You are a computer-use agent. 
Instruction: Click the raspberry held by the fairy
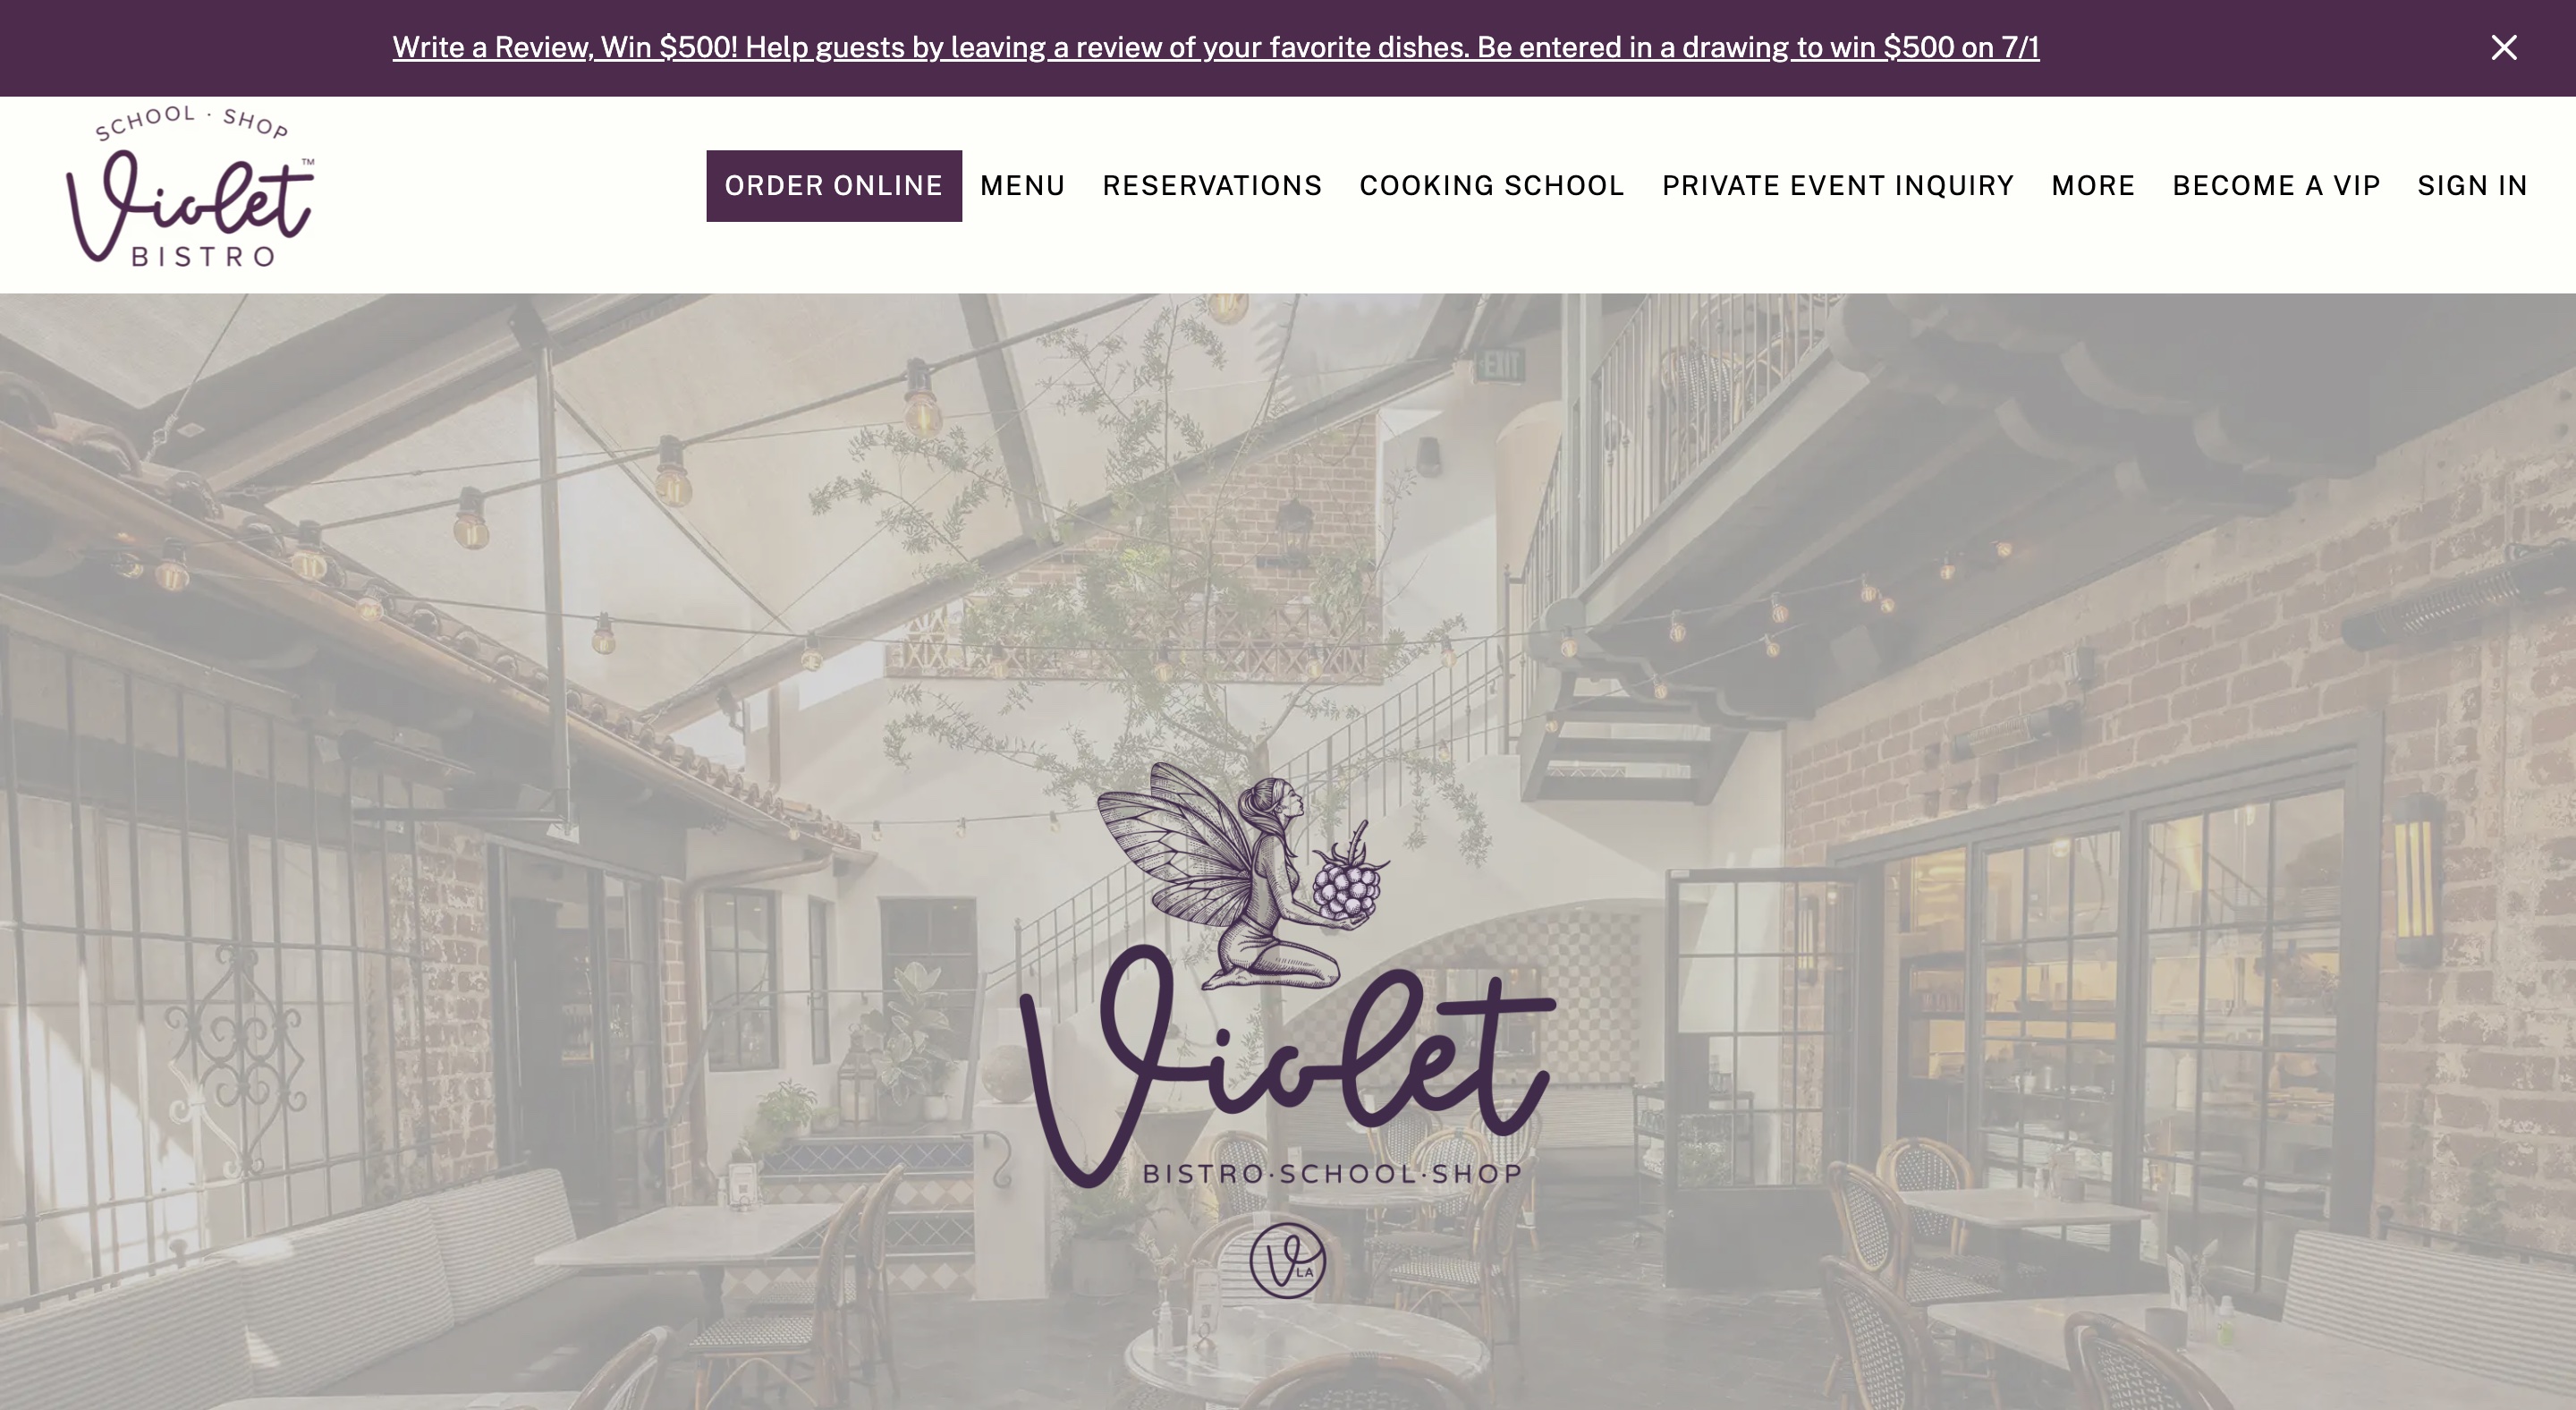click(x=1350, y=877)
